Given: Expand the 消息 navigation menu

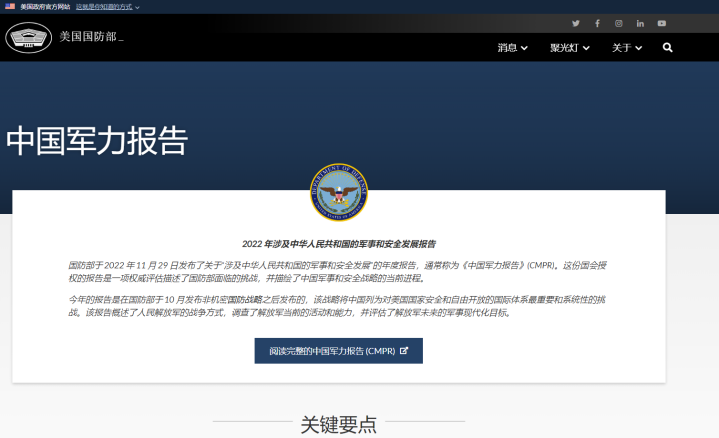Looking at the screenshot, I should (x=513, y=48).
